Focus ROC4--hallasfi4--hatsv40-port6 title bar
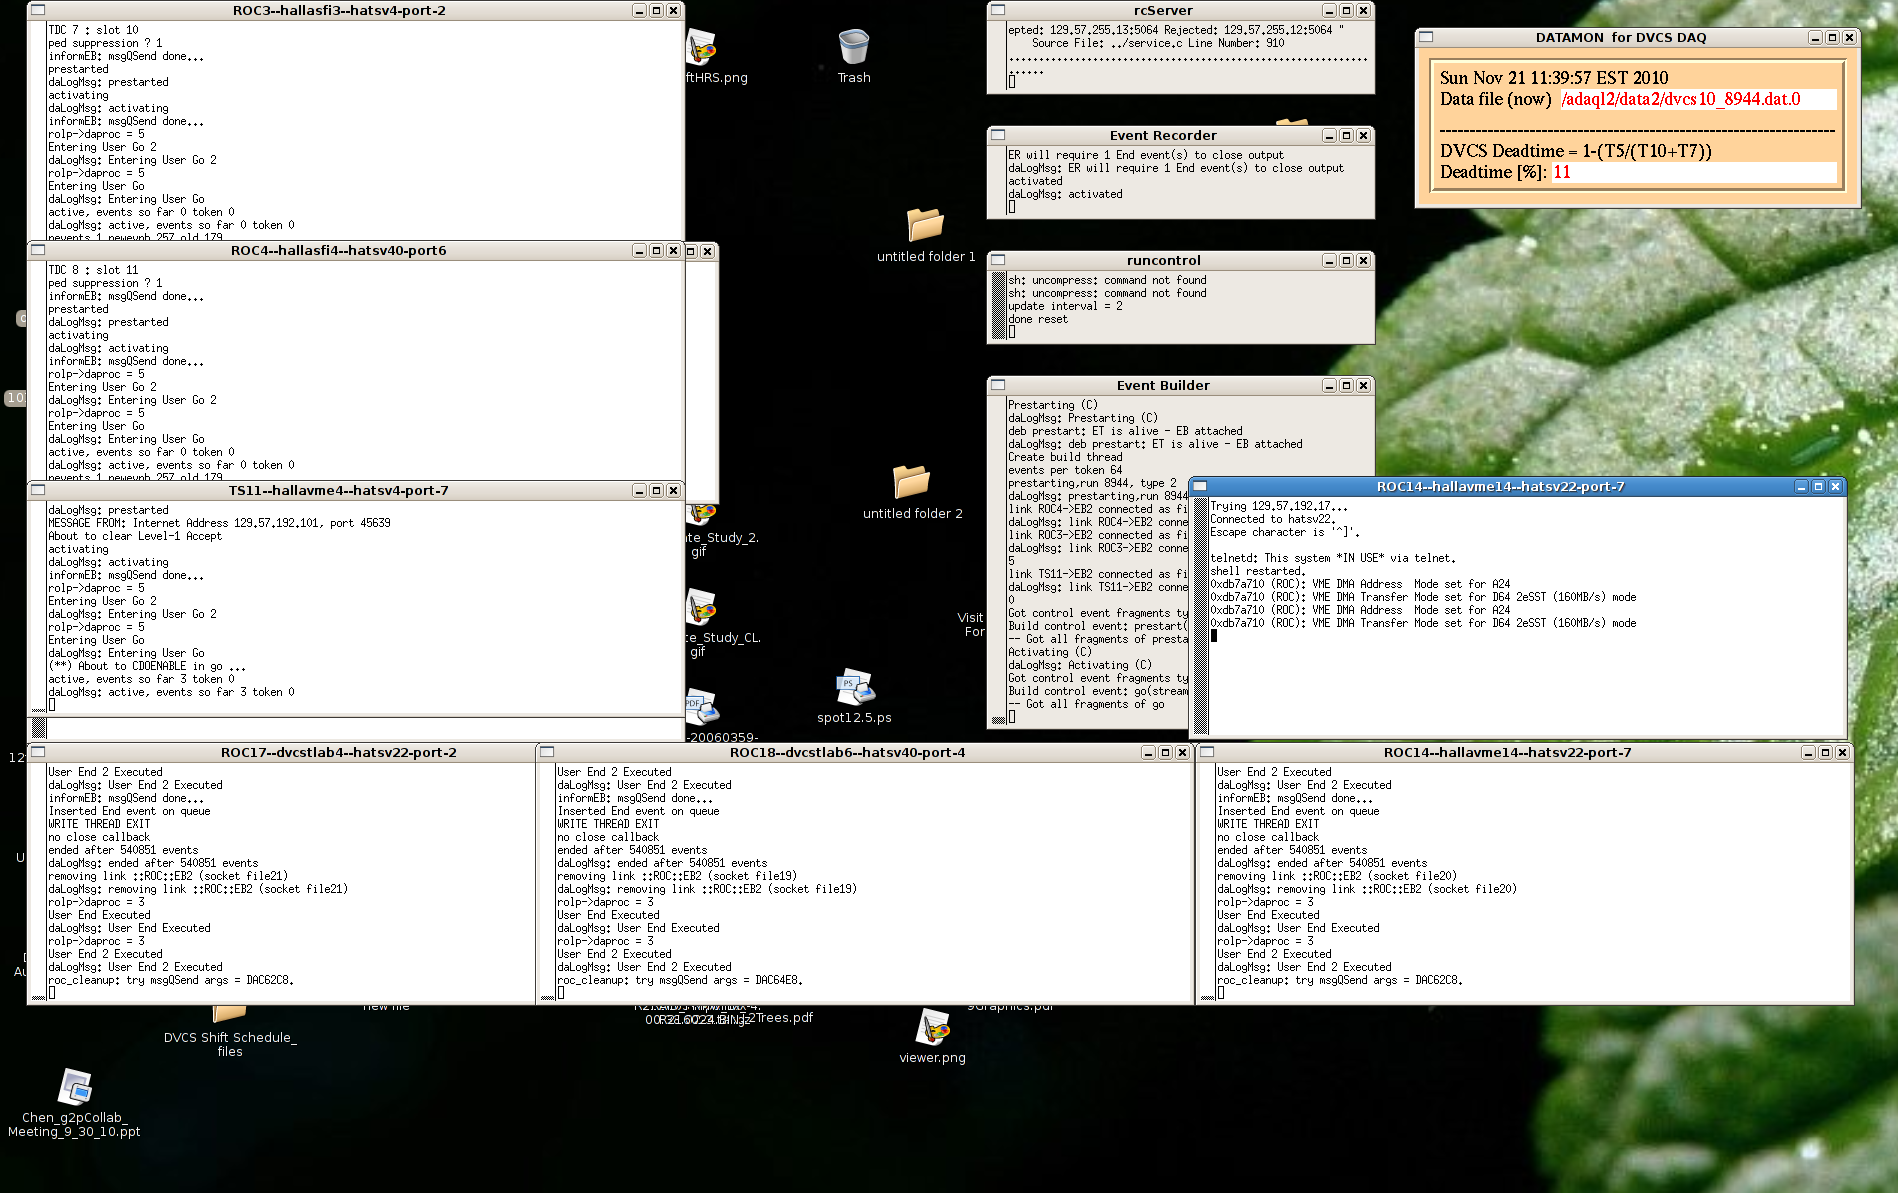Screen dimensions: 1898x1193 point(339,250)
